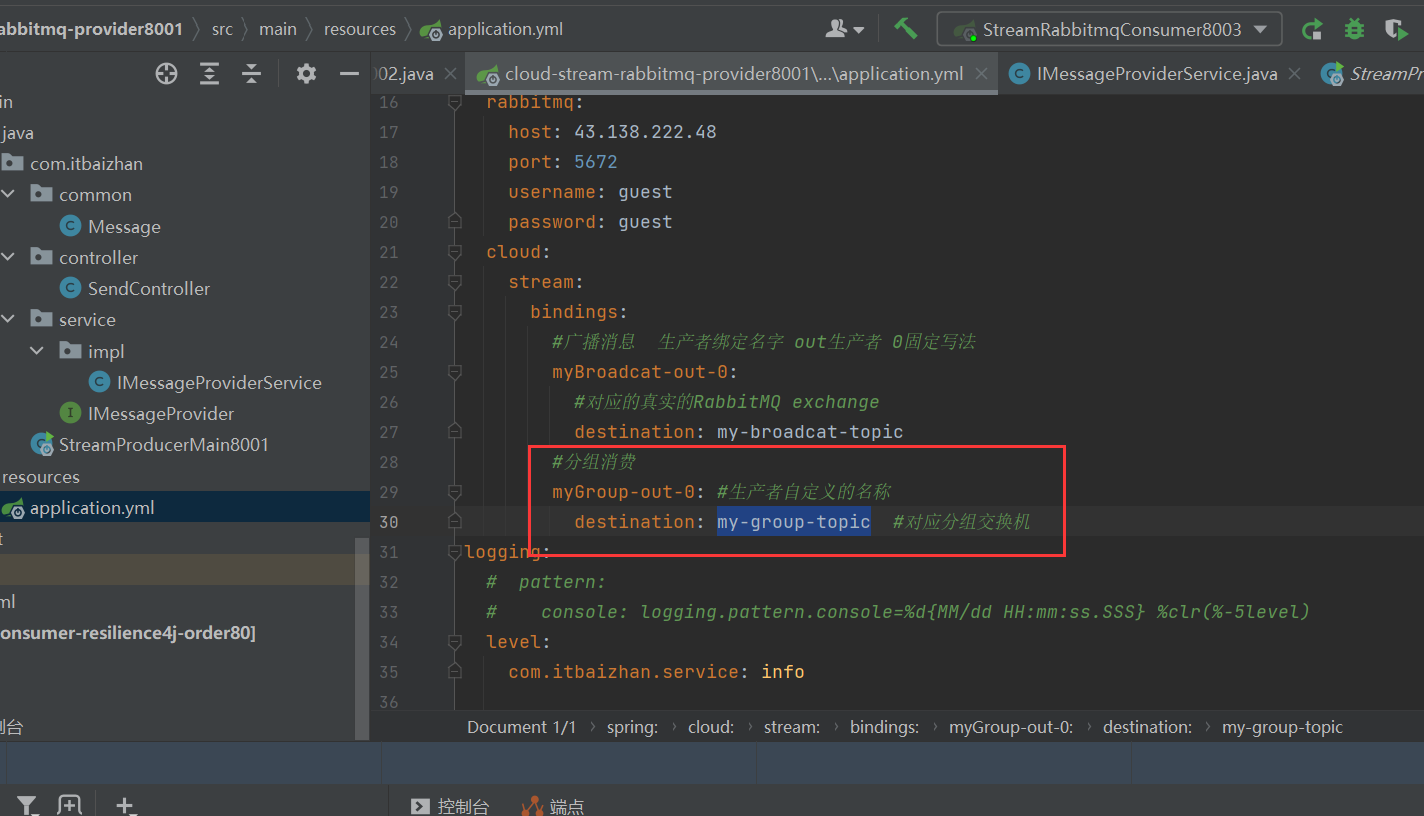Expand all nodes in project panel
The width and height of the screenshot is (1424, 816).
[209, 73]
